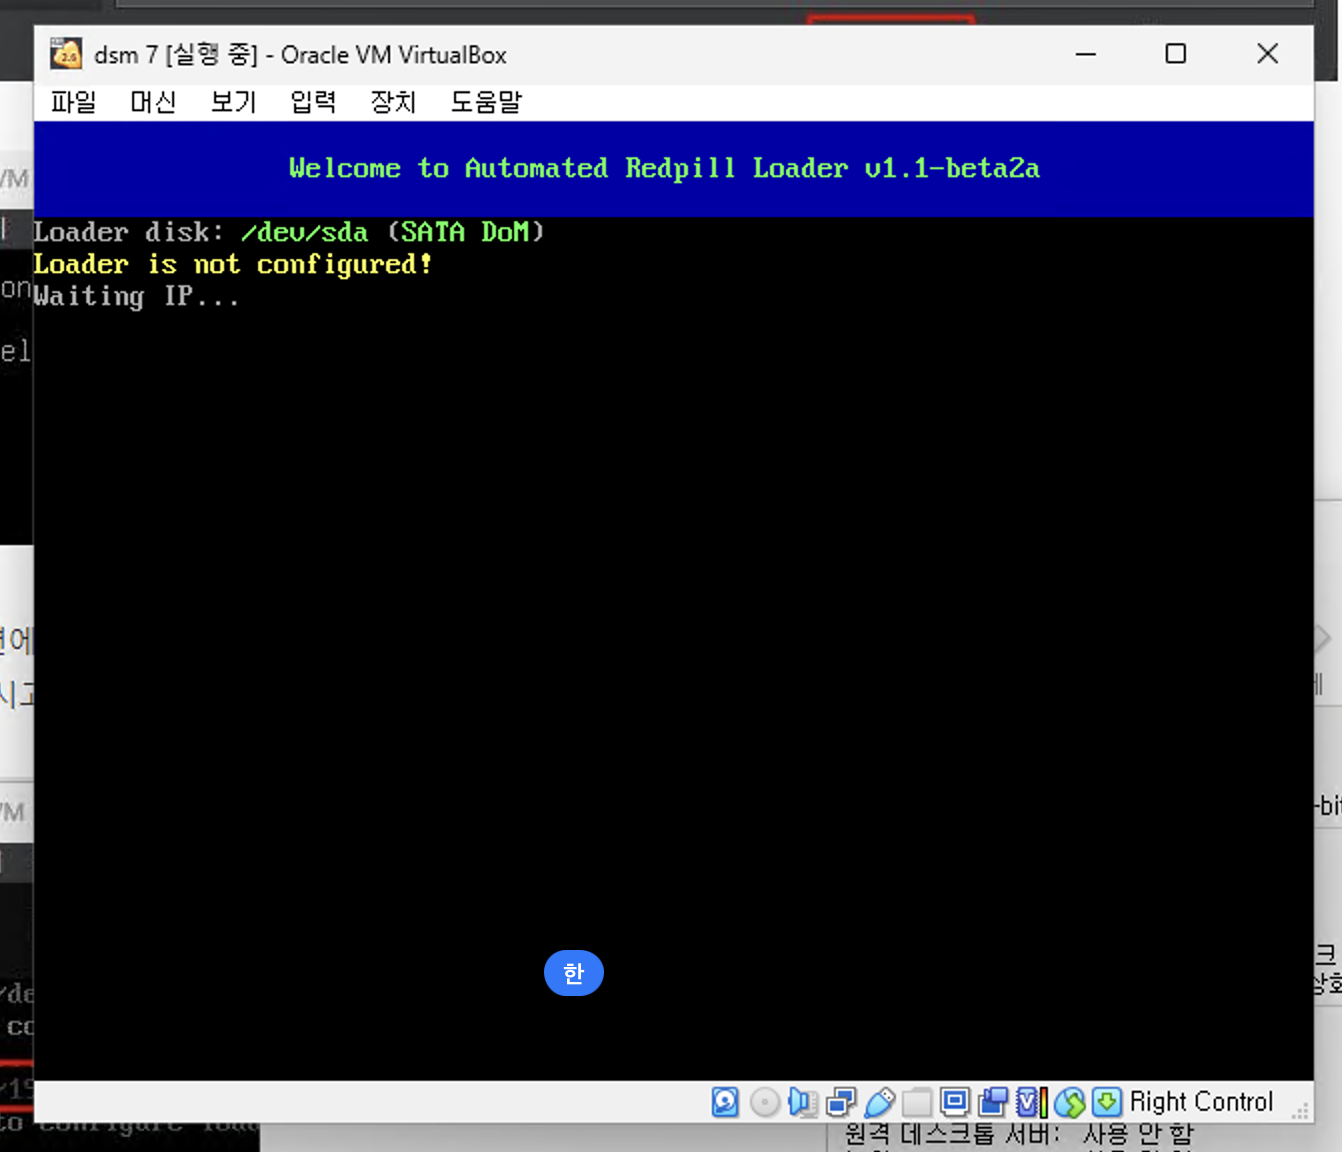Click the USB devices status icon
Screen dimensions: 1342x1152
pos(879,1102)
